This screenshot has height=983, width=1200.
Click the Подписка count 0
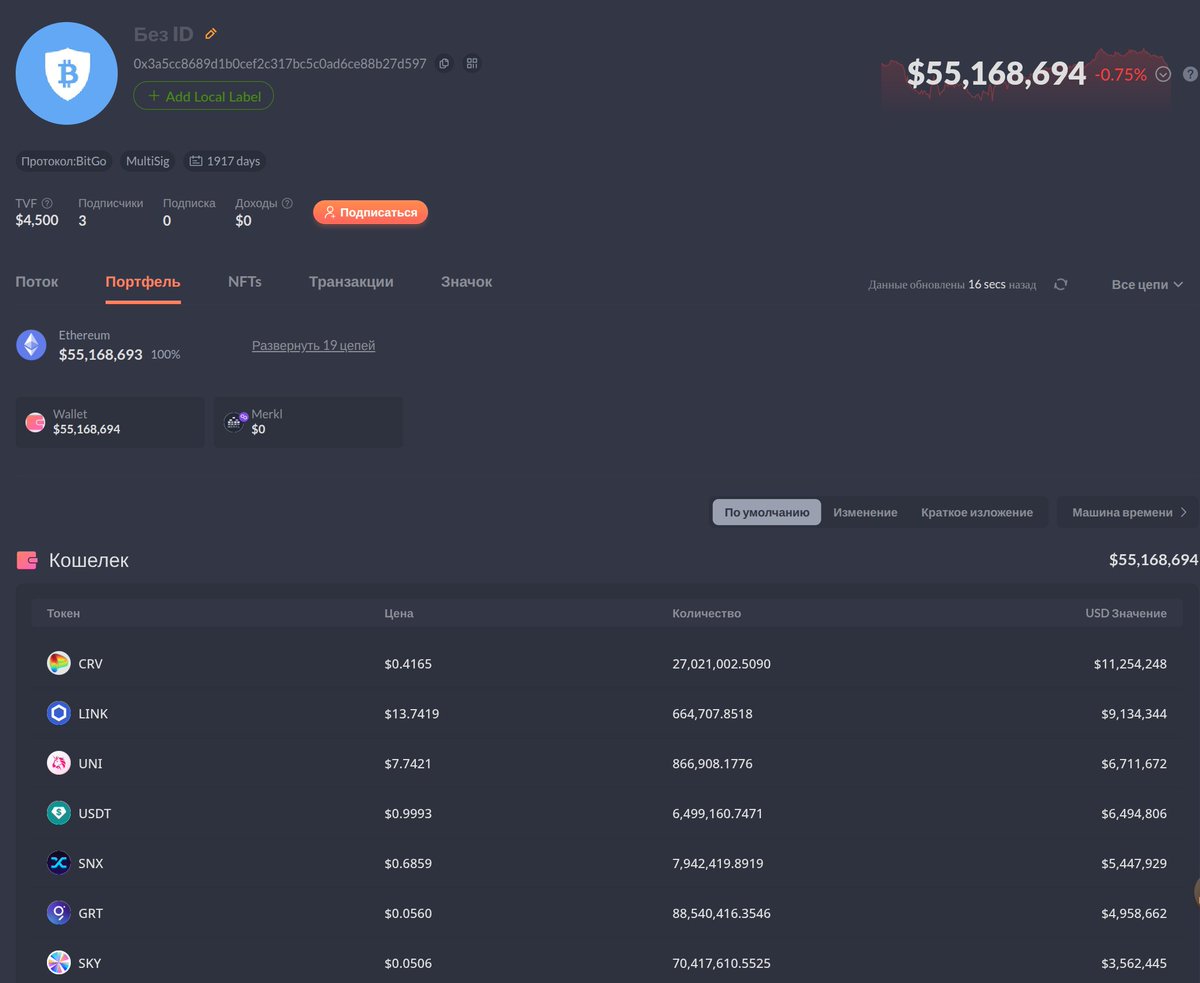(167, 221)
